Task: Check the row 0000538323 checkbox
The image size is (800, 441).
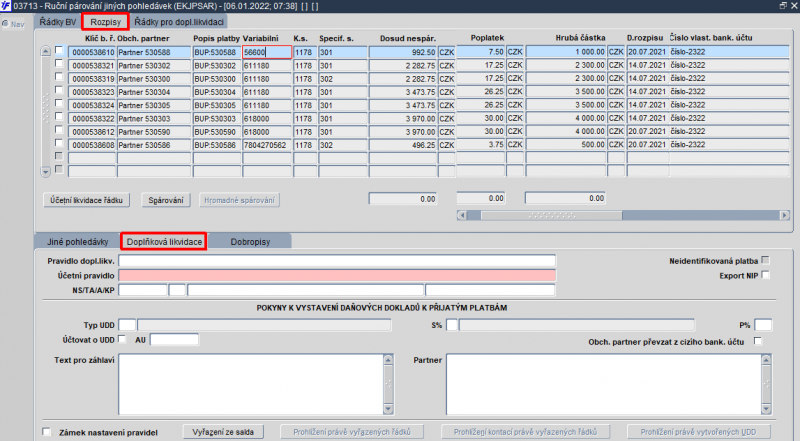Action: 59,90
